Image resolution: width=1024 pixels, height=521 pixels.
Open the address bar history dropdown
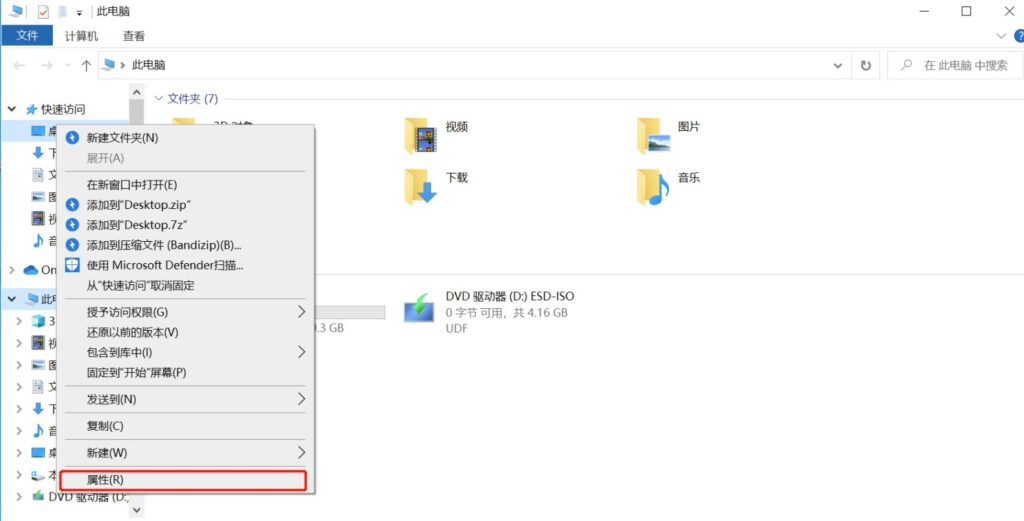838,65
